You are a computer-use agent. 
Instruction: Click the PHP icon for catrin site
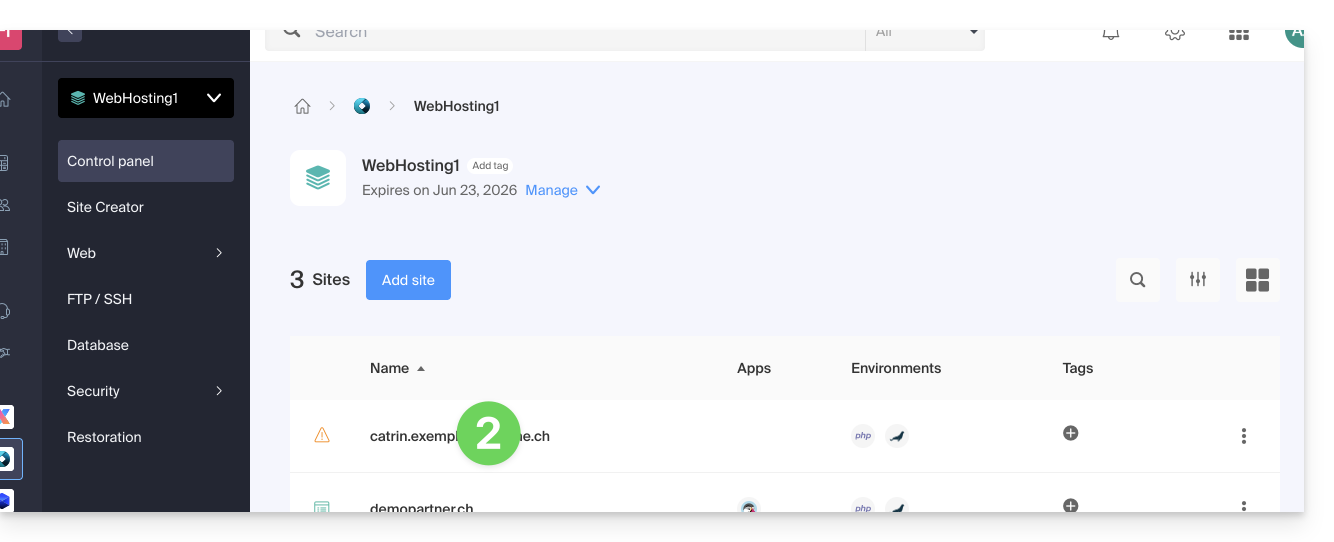click(x=862, y=436)
